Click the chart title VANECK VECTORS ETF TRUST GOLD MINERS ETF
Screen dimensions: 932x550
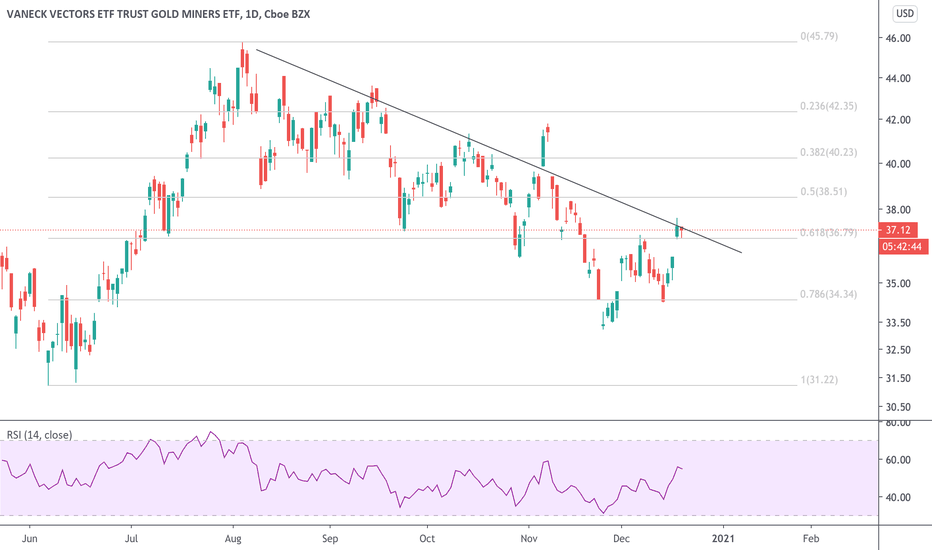click(x=123, y=14)
